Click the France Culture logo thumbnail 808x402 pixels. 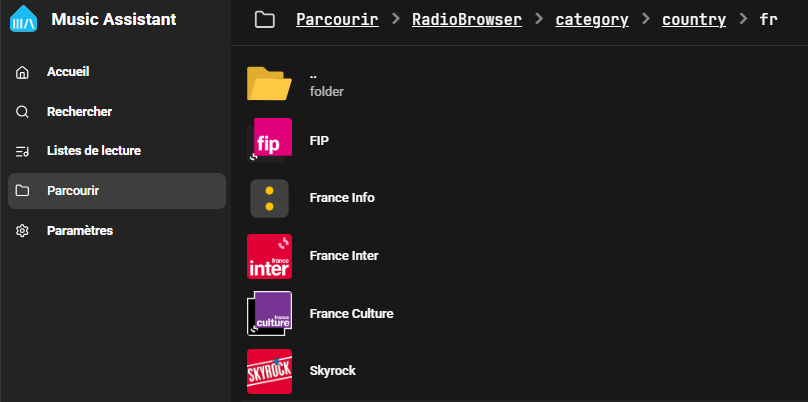pos(269,314)
